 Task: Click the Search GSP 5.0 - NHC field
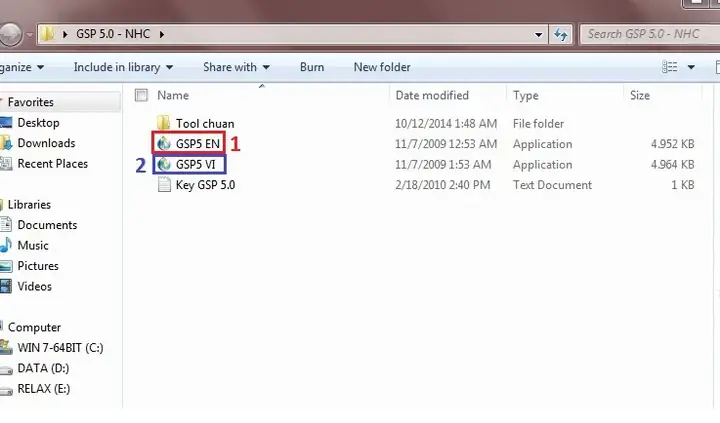(x=649, y=34)
